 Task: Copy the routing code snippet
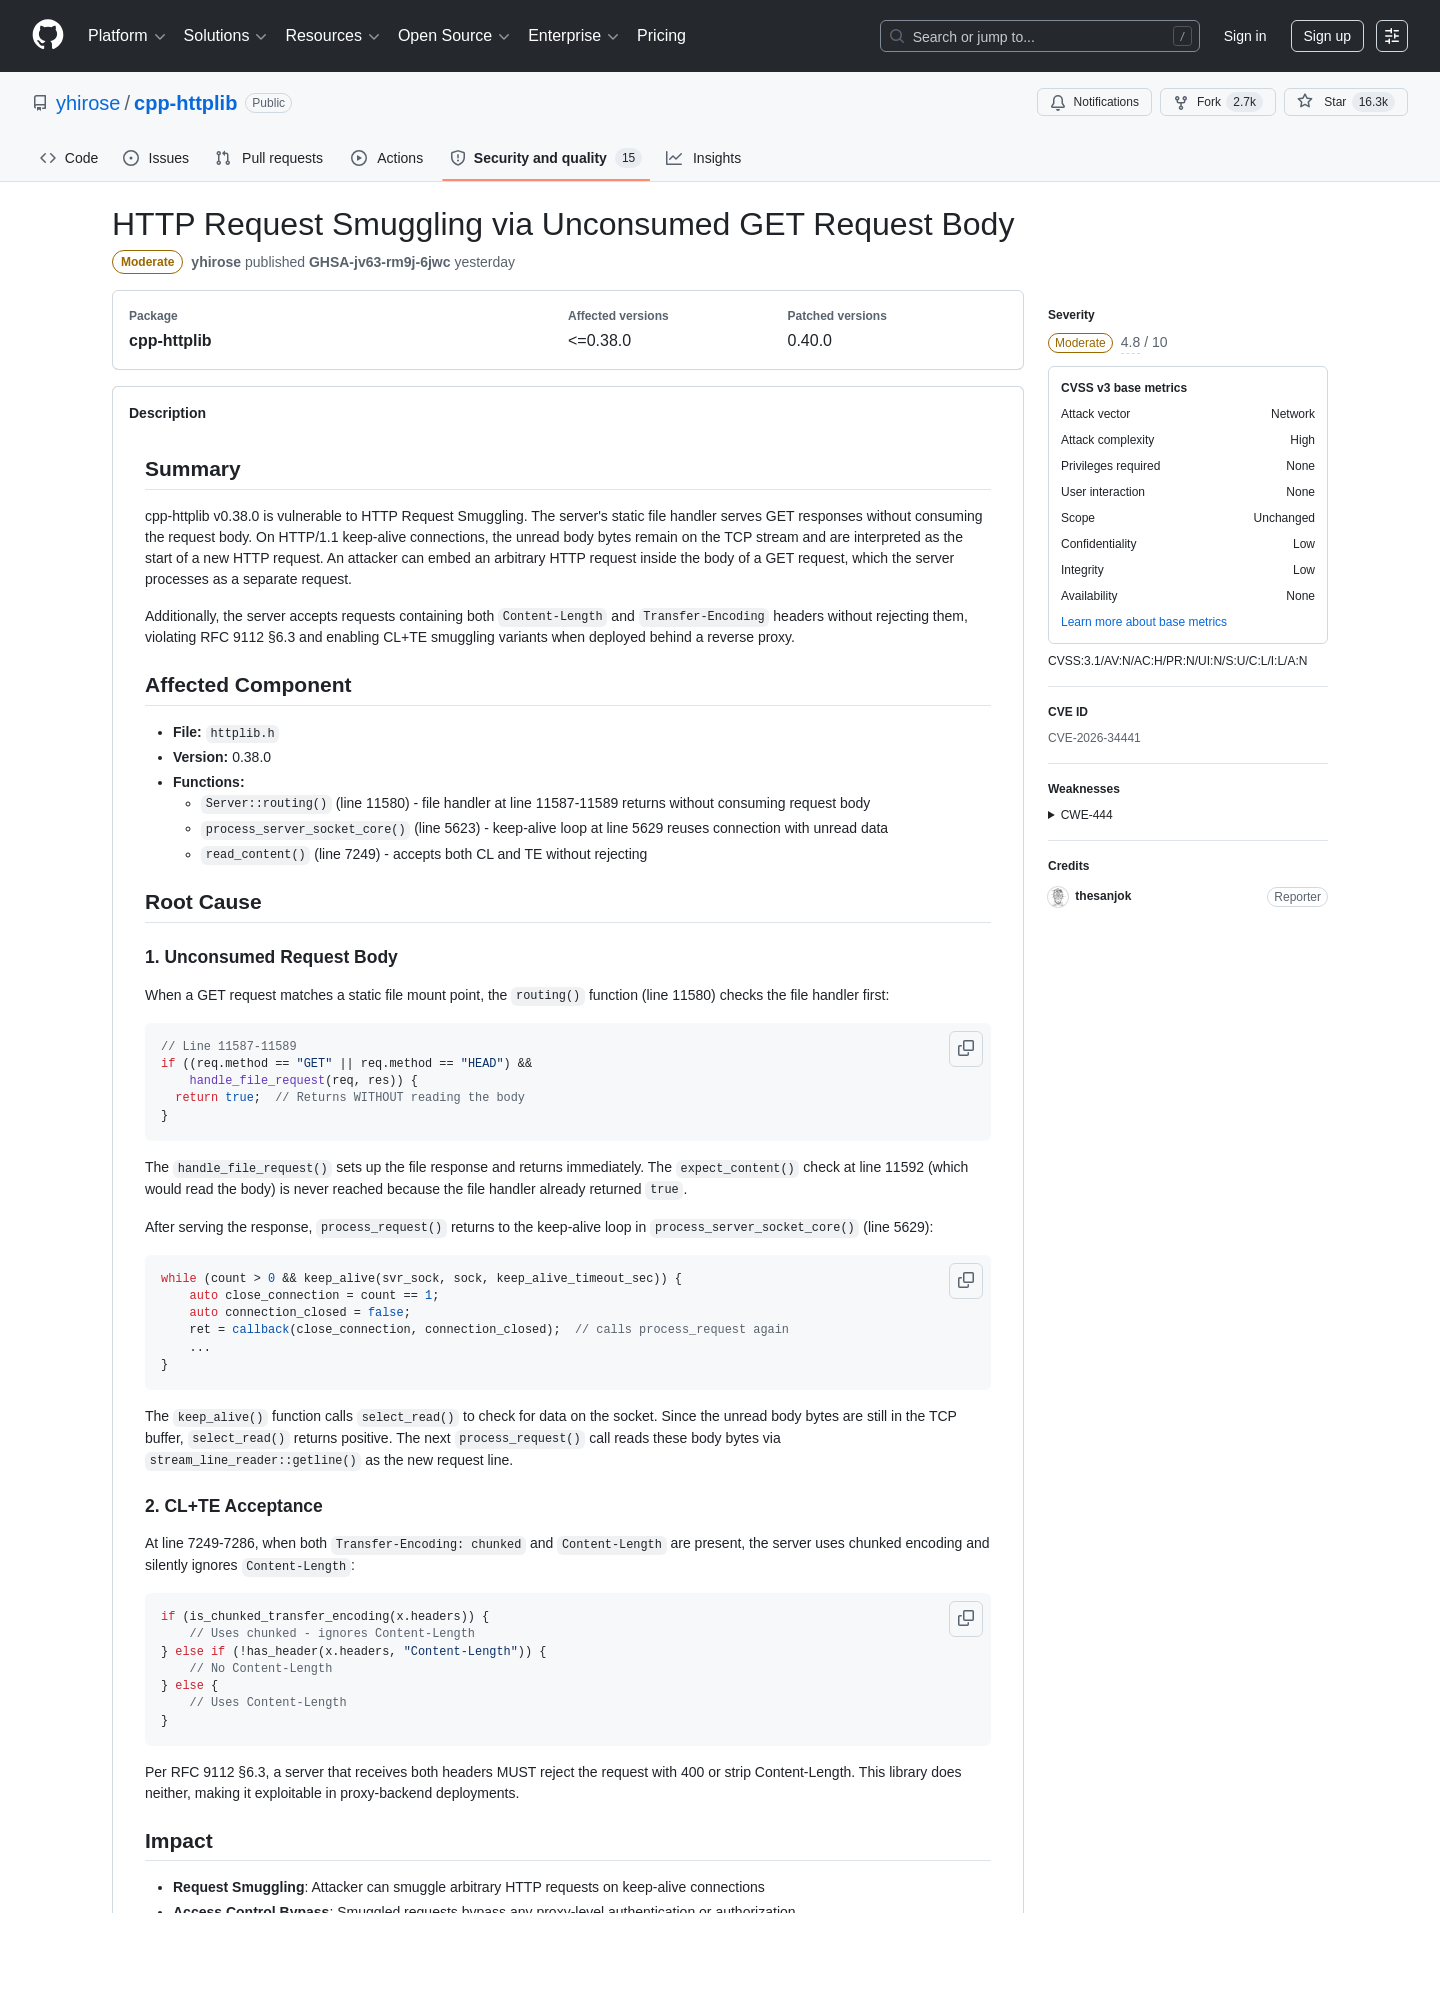[966, 1049]
